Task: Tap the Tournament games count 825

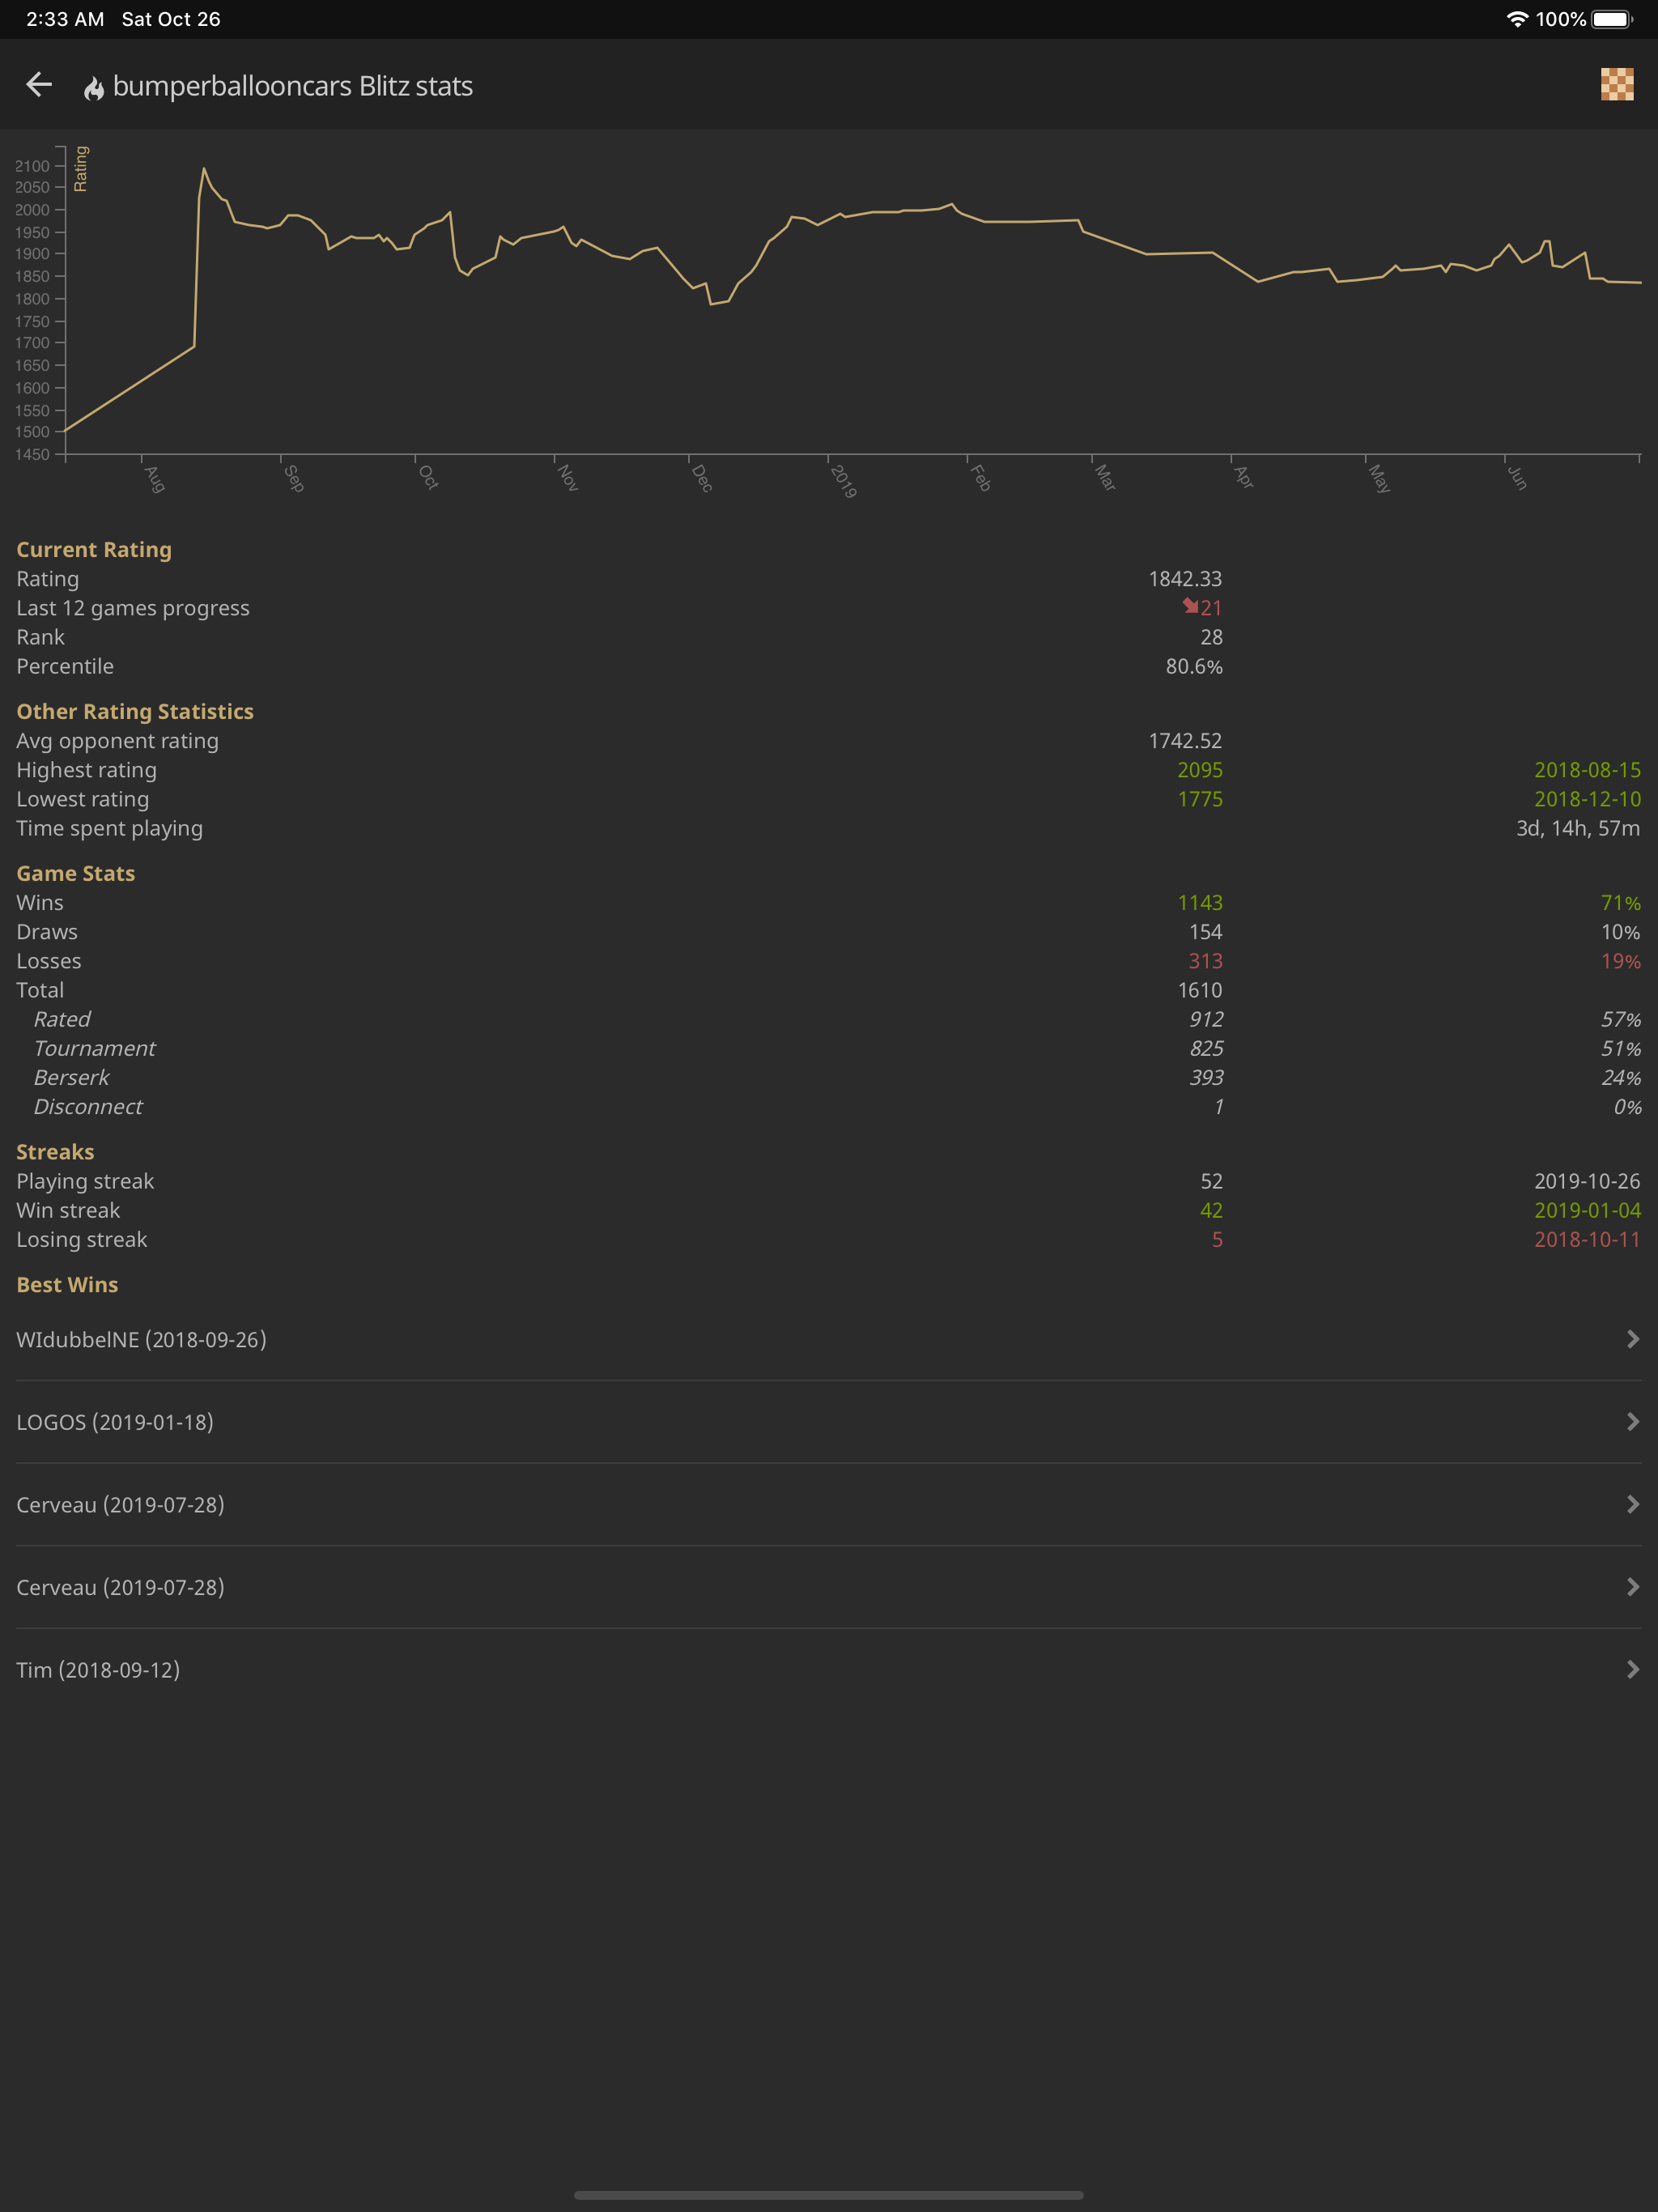Action: [x=1206, y=1048]
